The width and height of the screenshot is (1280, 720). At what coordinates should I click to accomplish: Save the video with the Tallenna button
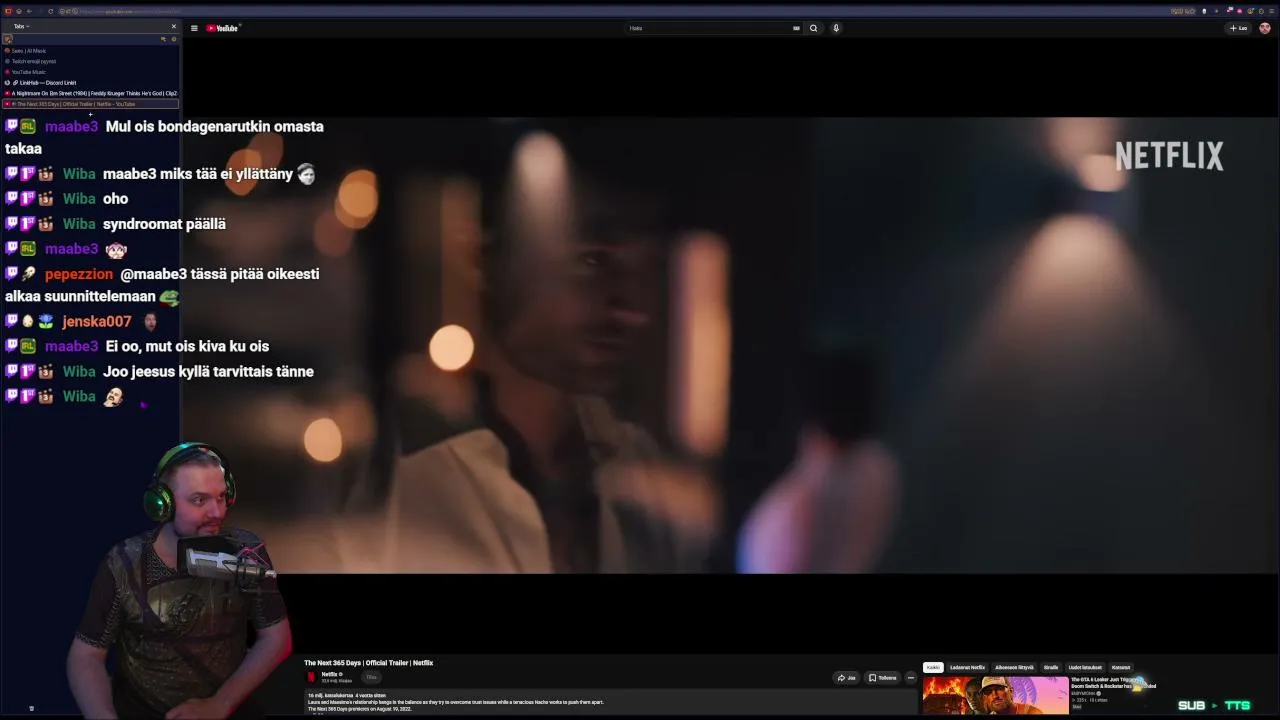point(883,677)
